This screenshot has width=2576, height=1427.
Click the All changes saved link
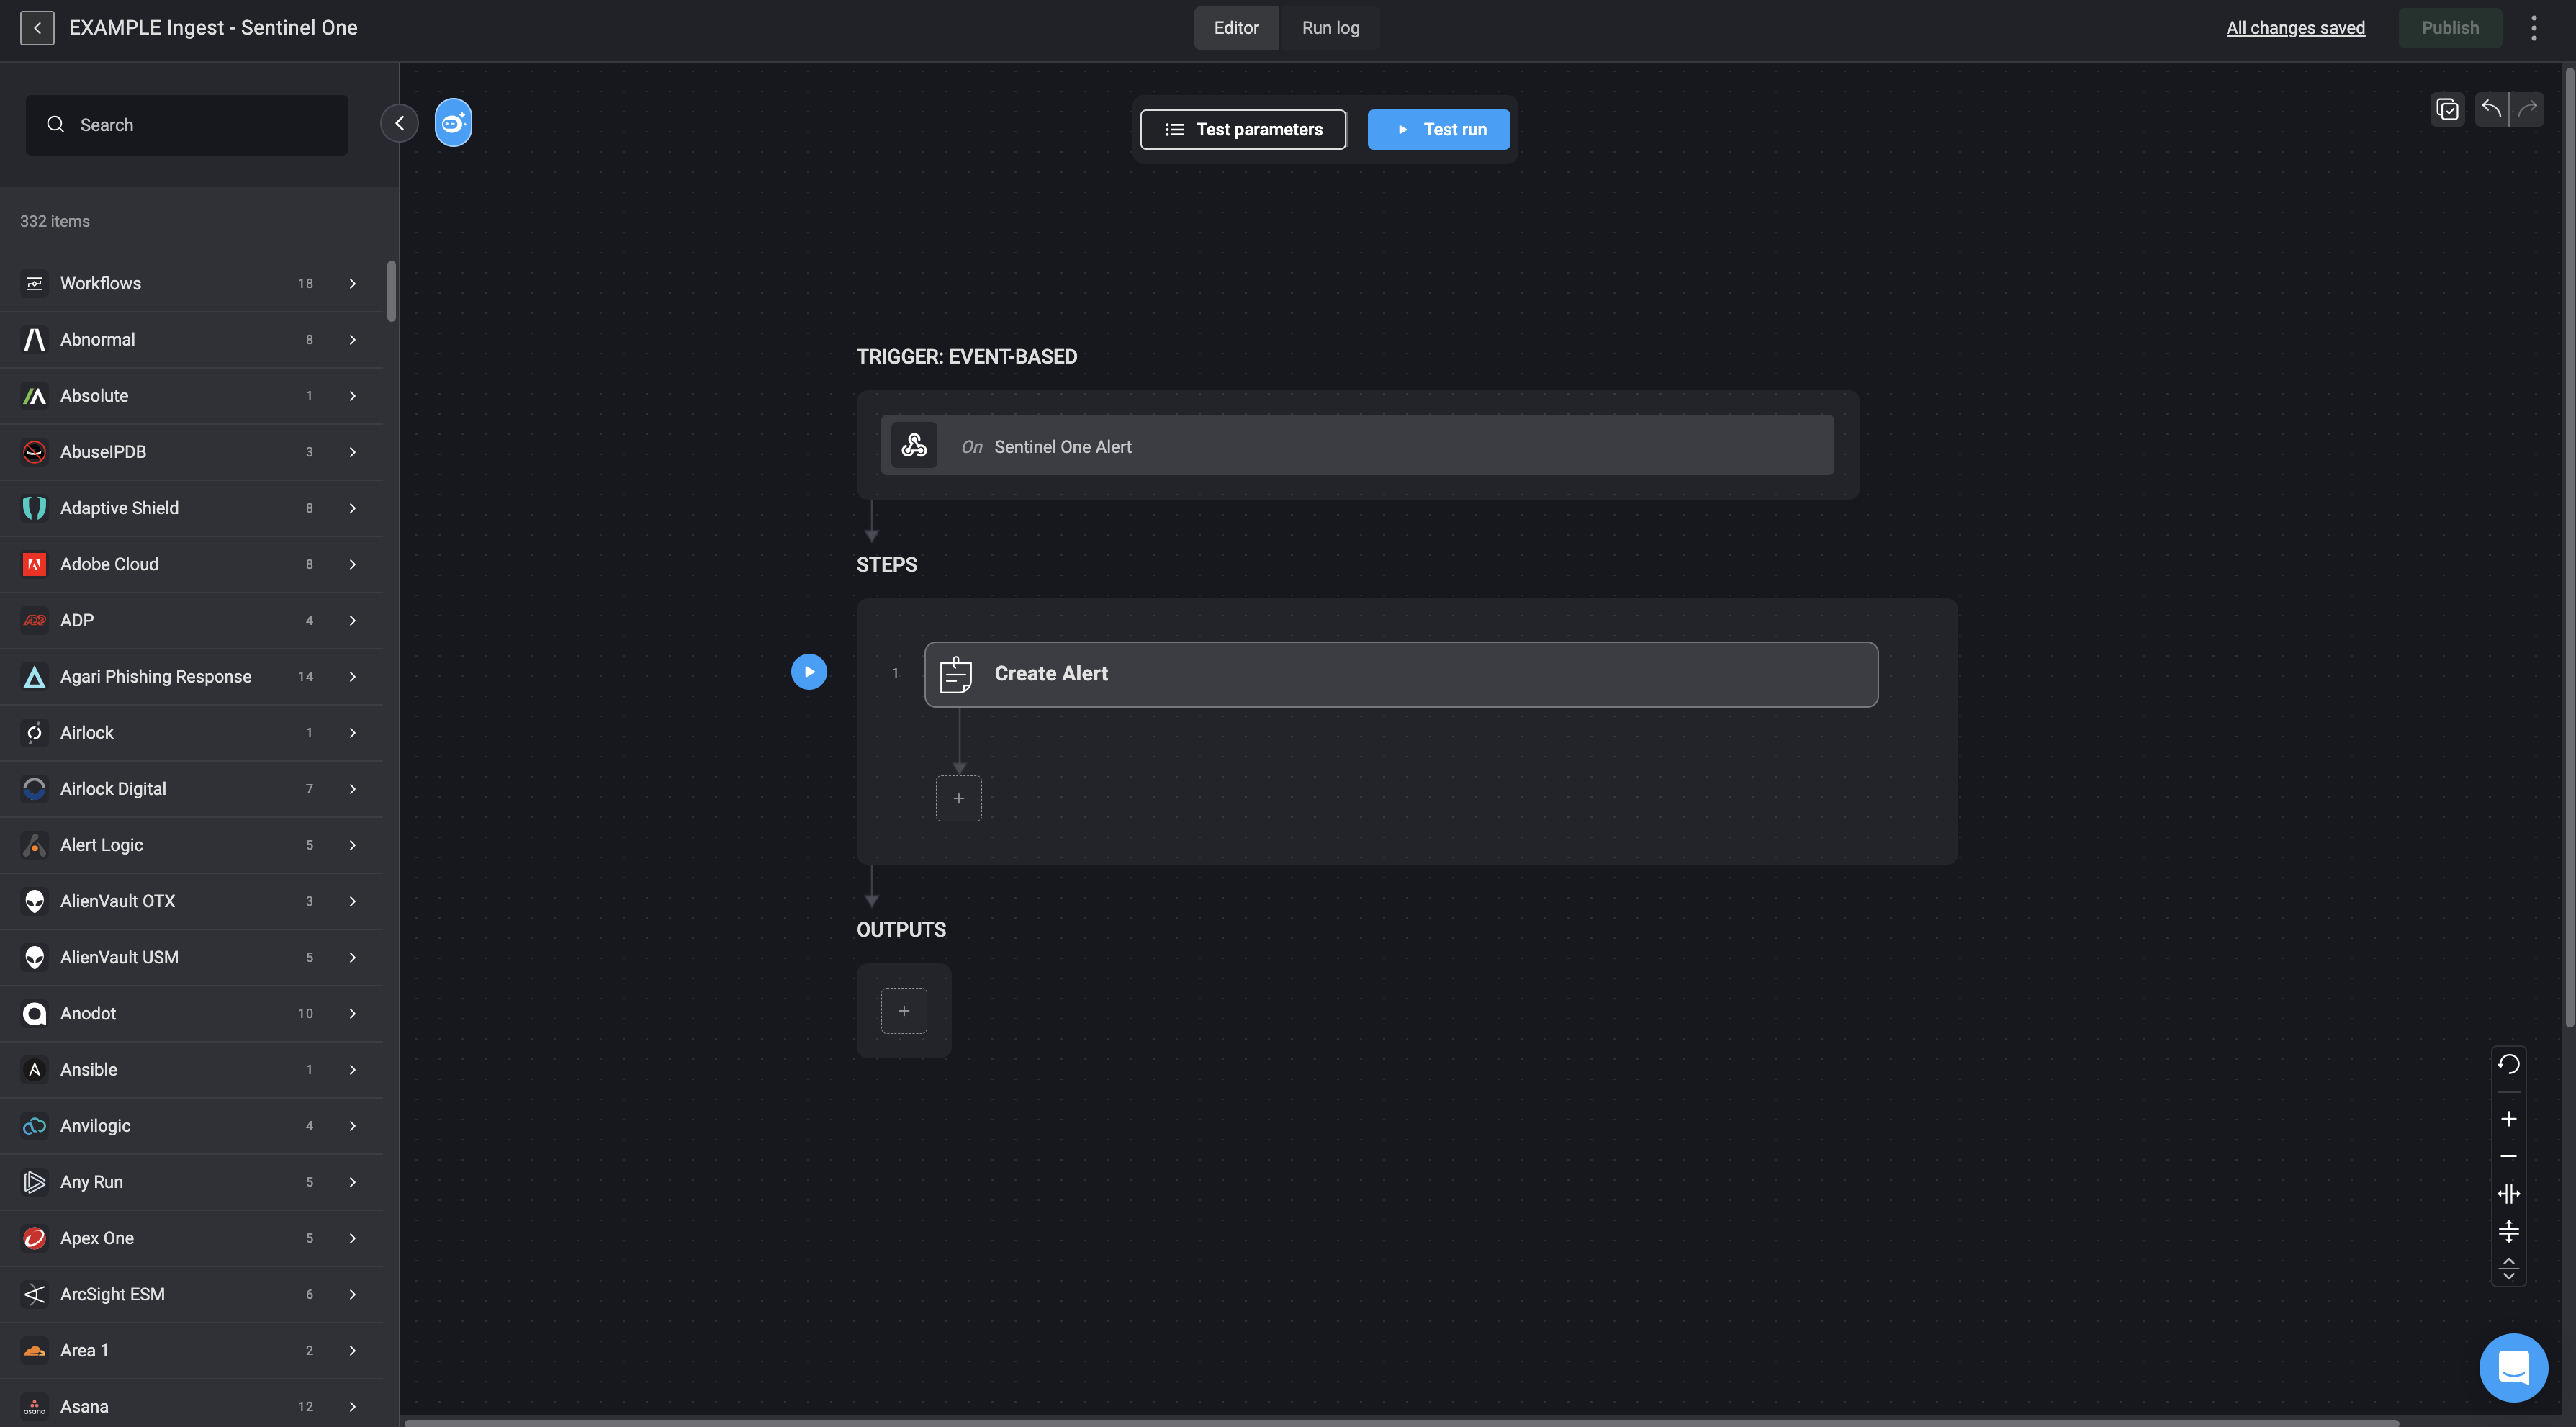(x=2295, y=27)
